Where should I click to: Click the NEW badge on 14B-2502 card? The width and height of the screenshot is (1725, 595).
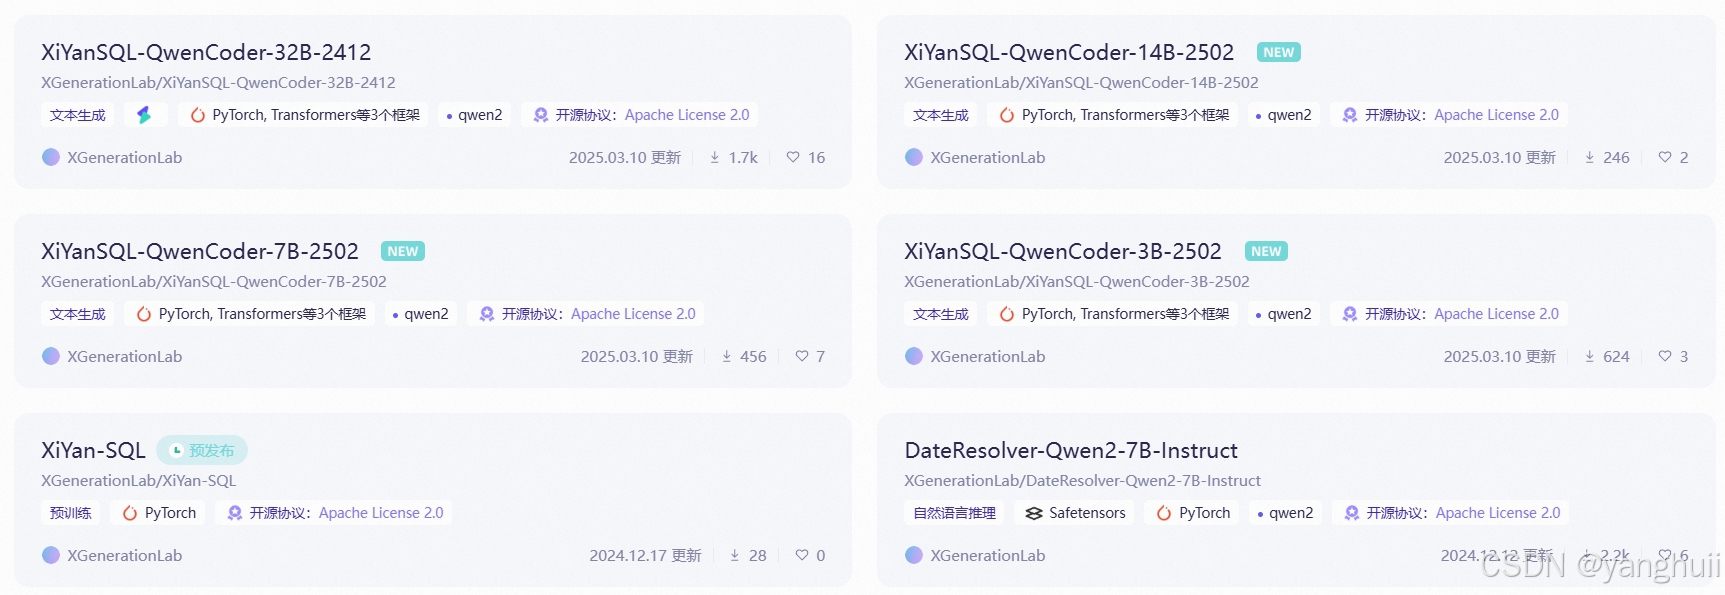pos(1279,52)
